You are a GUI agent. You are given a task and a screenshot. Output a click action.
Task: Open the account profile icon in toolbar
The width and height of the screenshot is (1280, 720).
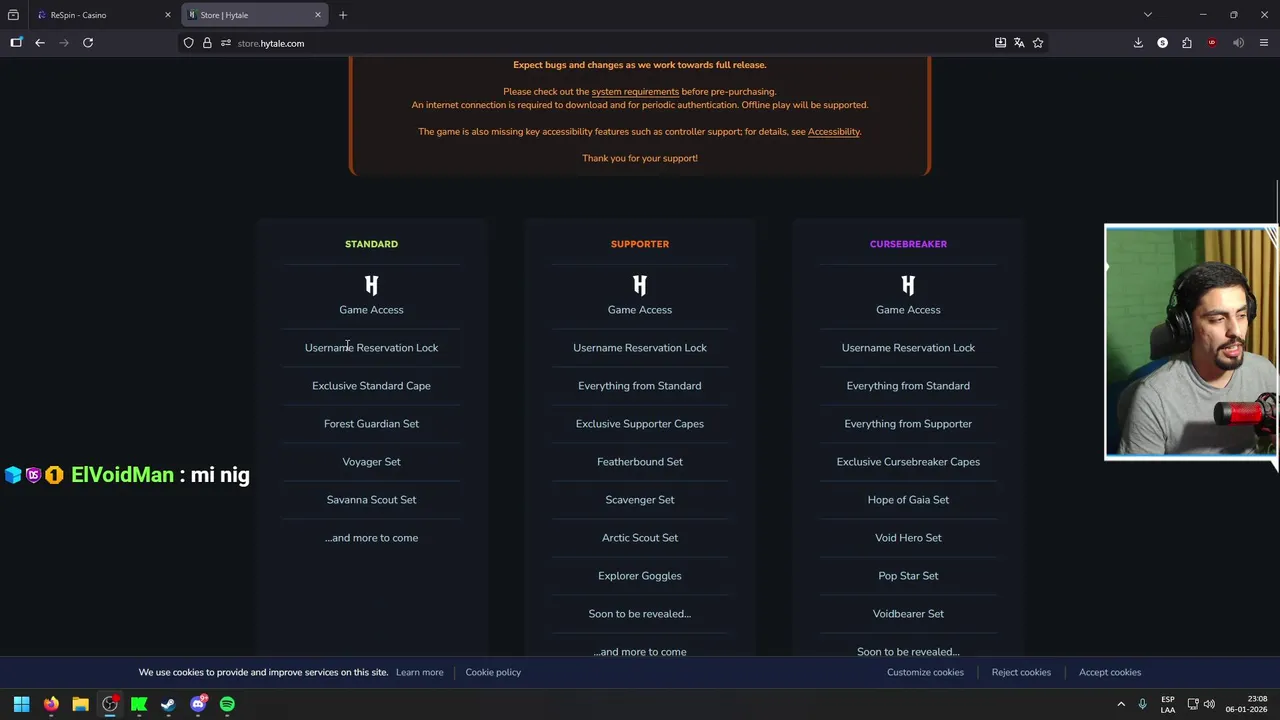click(1162, 43)
